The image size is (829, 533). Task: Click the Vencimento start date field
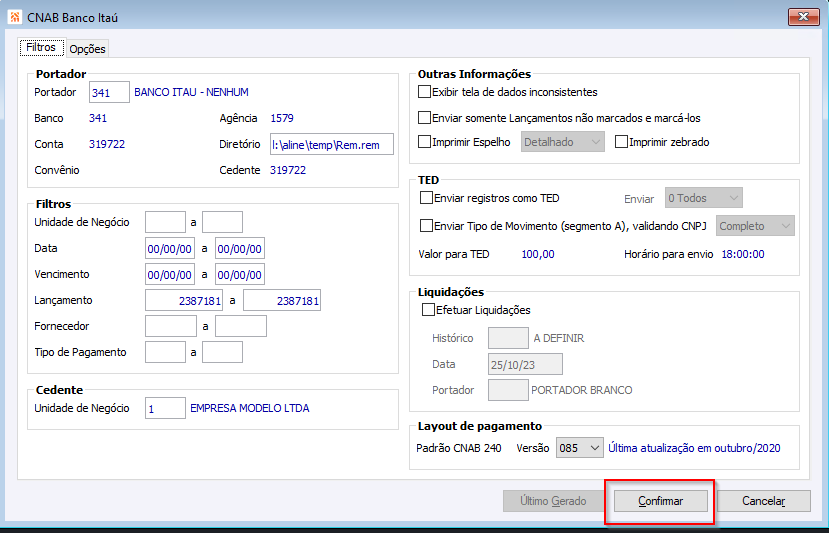pyautogui.click(x=170, y=274)
